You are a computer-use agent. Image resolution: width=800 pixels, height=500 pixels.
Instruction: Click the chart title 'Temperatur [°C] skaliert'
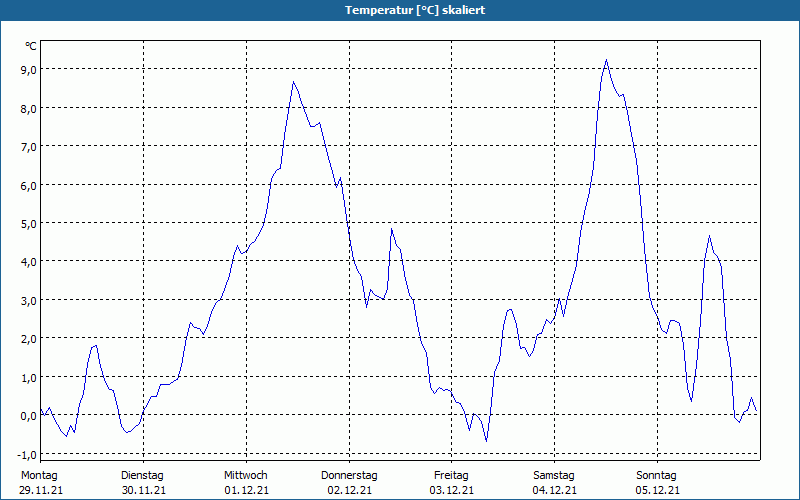pos(415,10)
